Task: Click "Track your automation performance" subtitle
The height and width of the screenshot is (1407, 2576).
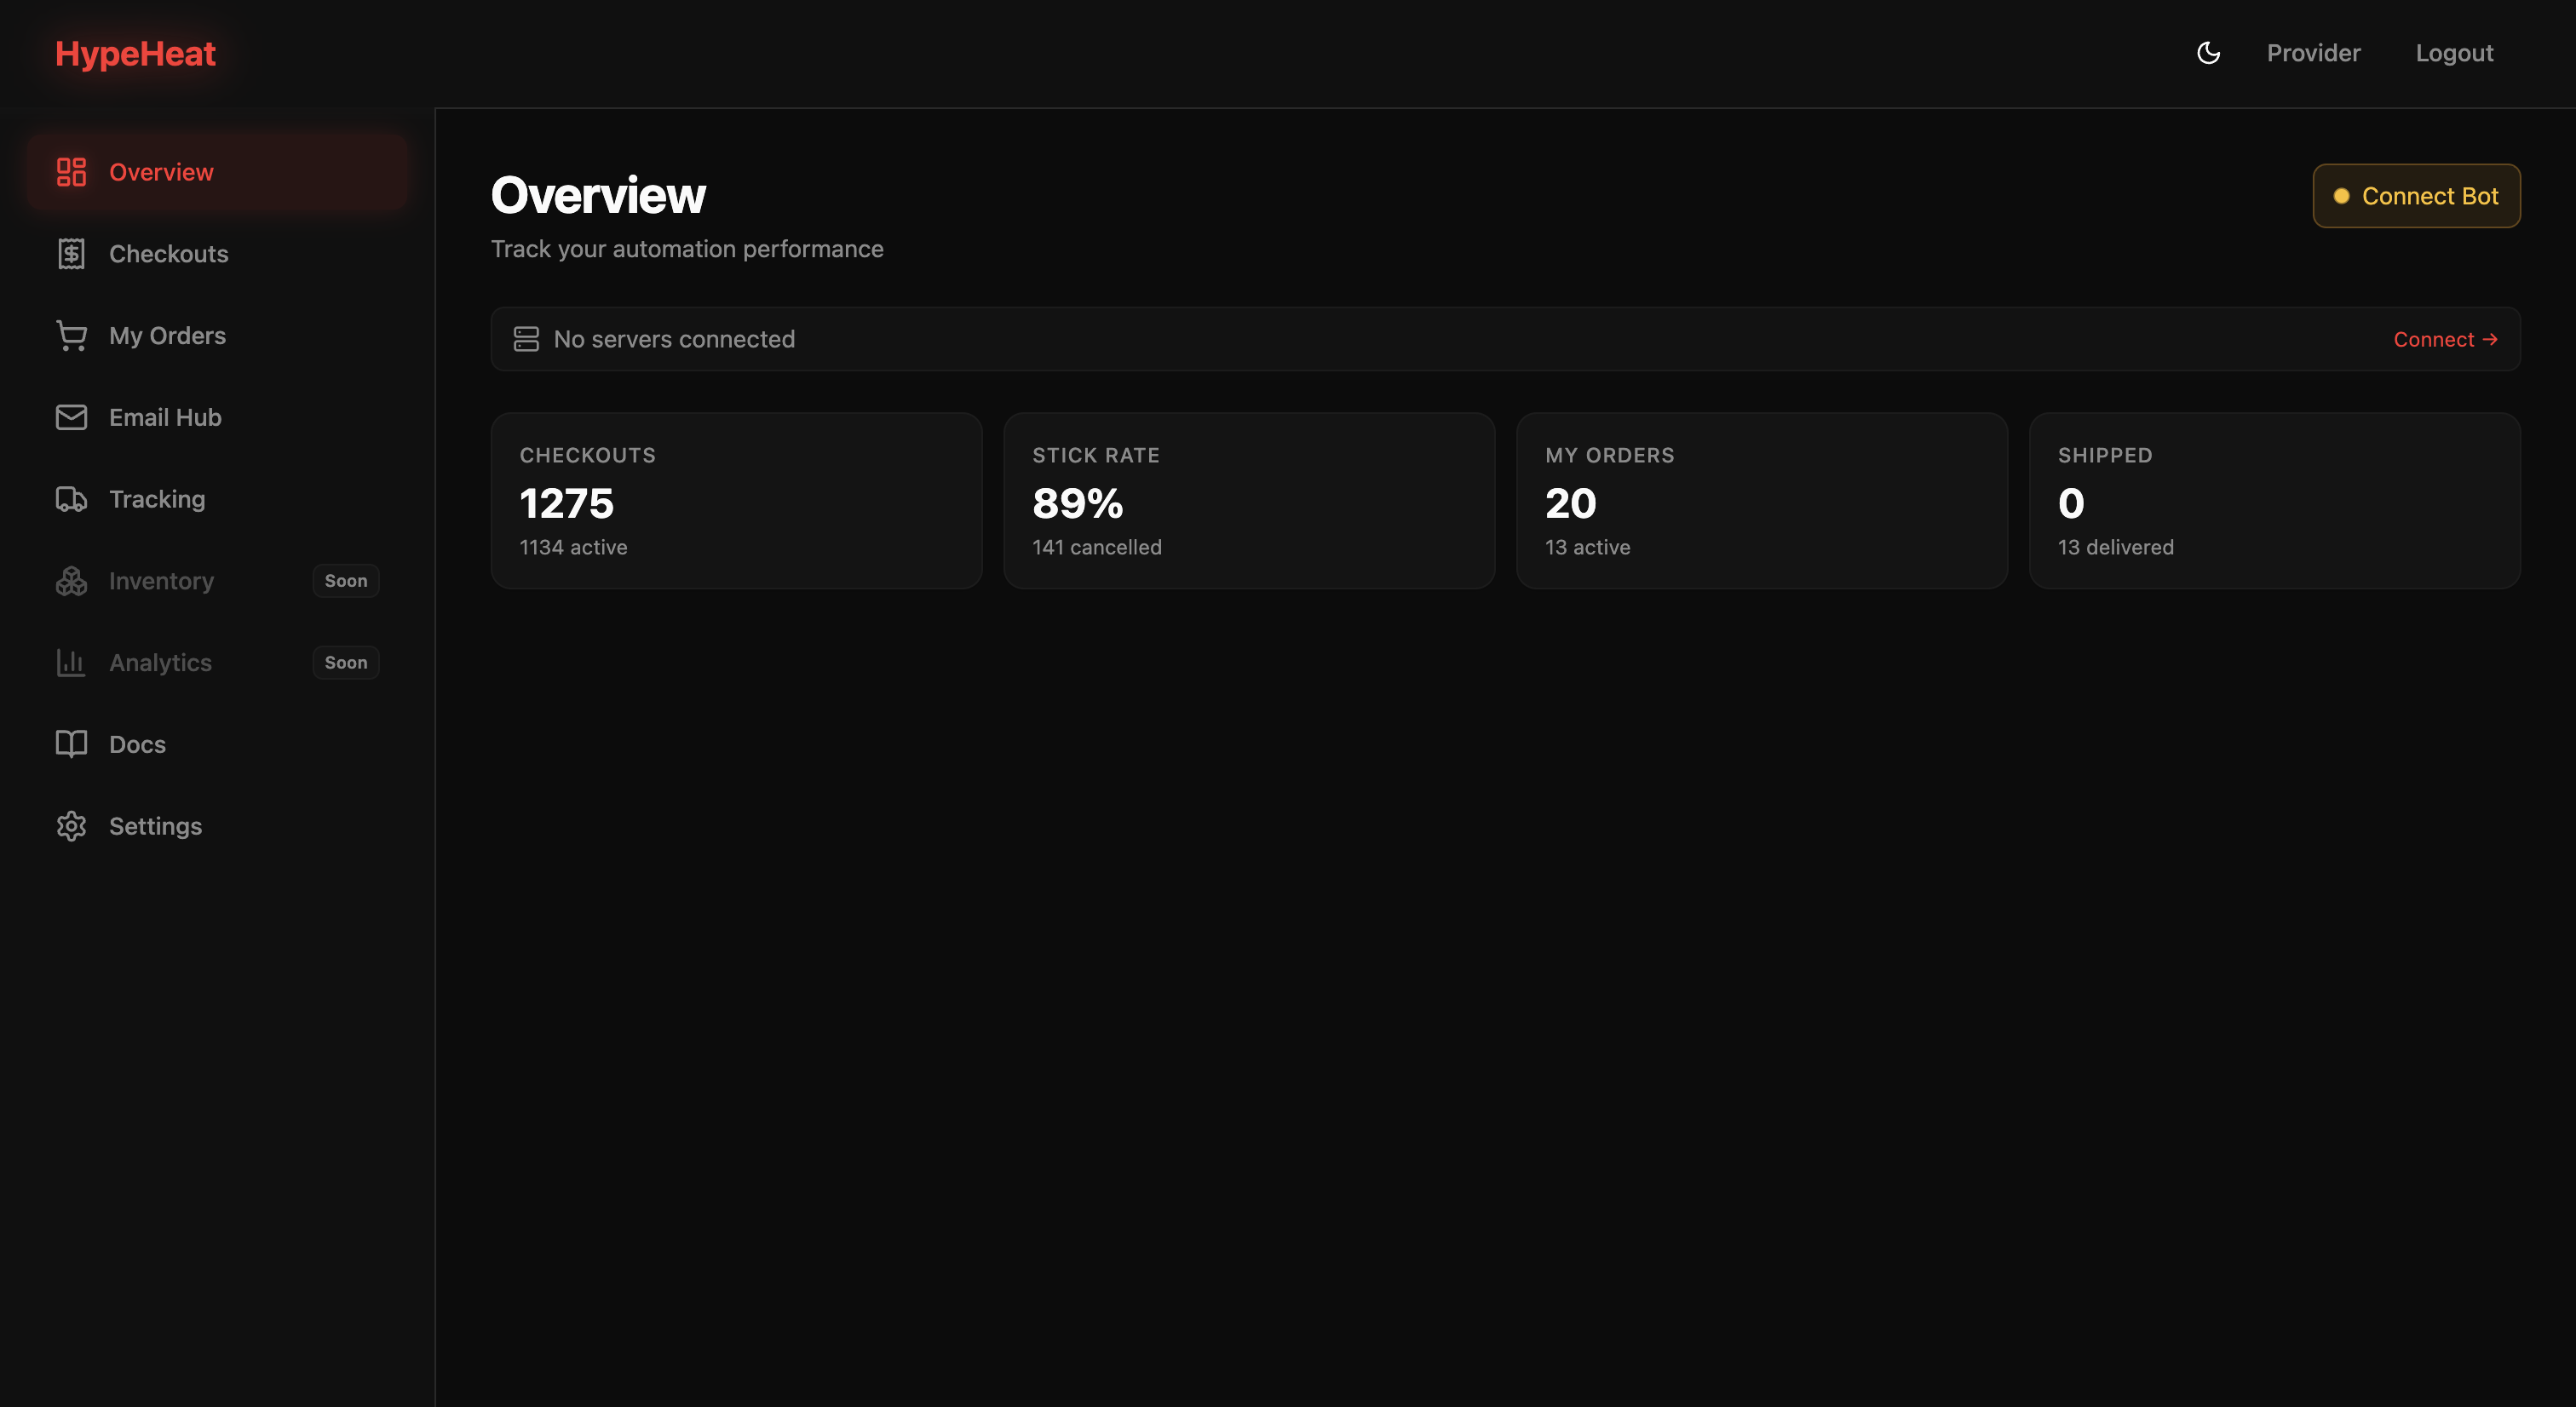Action: click(x=687, y=249)
